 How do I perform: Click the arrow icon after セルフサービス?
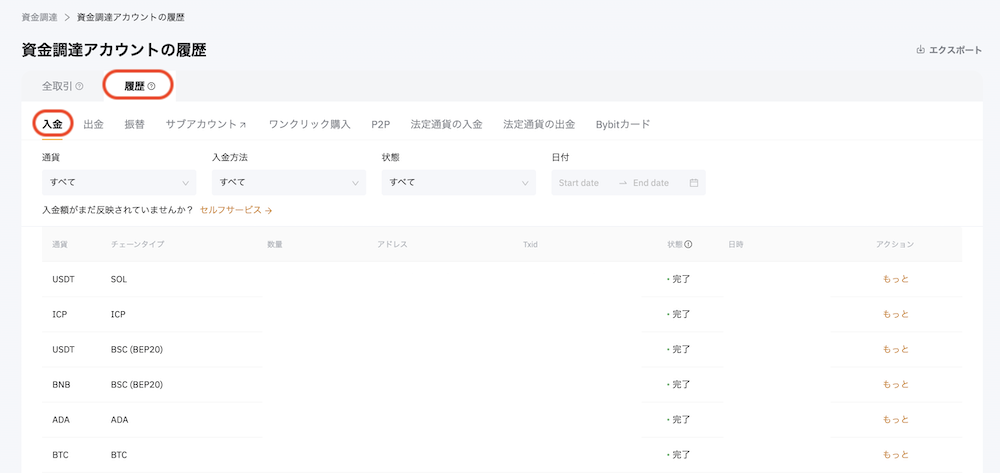268,210
